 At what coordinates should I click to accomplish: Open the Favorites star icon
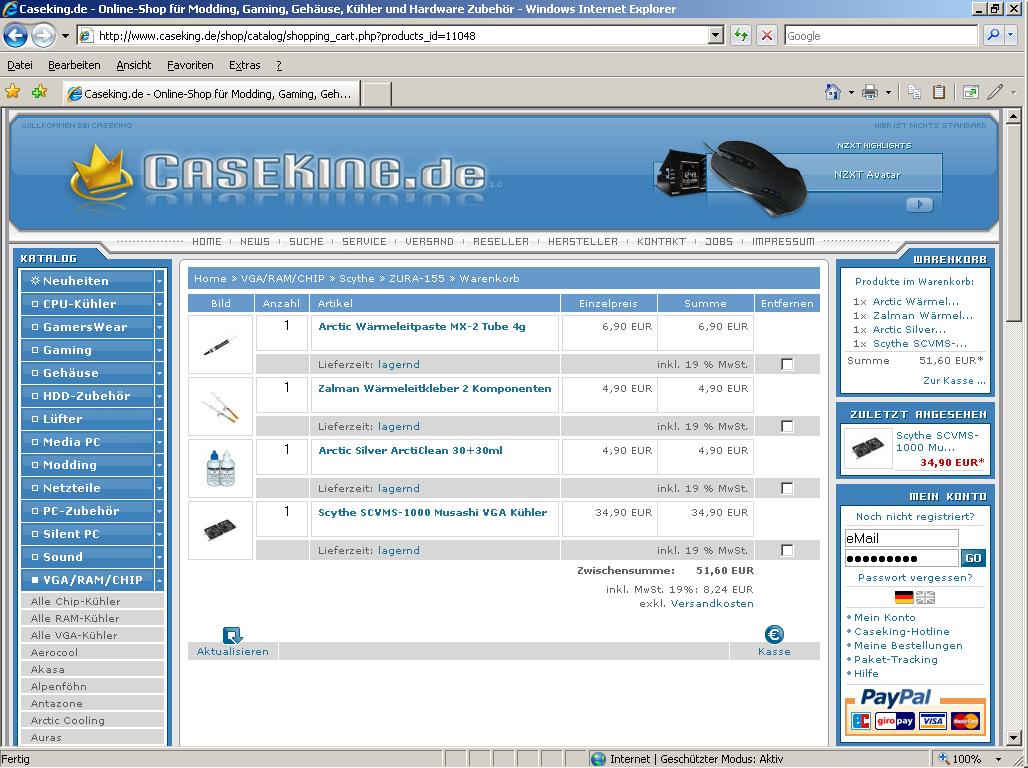[x=12, y=92]
